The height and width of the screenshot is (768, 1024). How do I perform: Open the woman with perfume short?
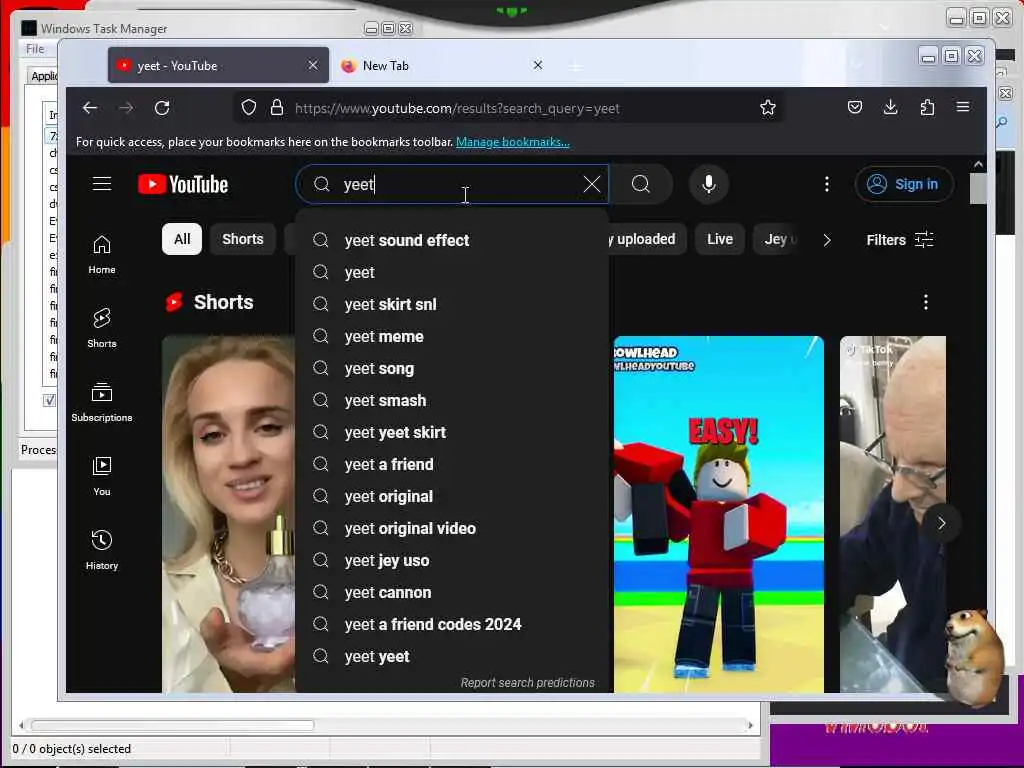[229, 514]
